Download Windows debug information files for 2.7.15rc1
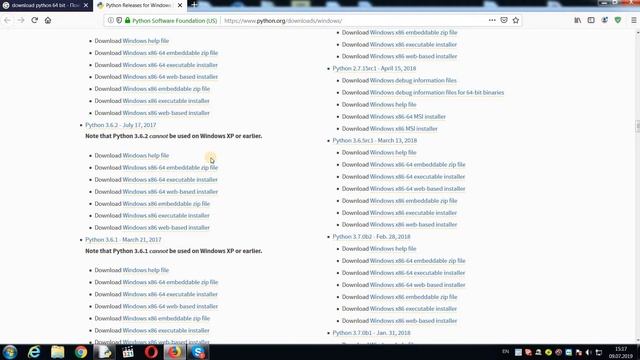The image size is (640, 360). click(413, 80)
